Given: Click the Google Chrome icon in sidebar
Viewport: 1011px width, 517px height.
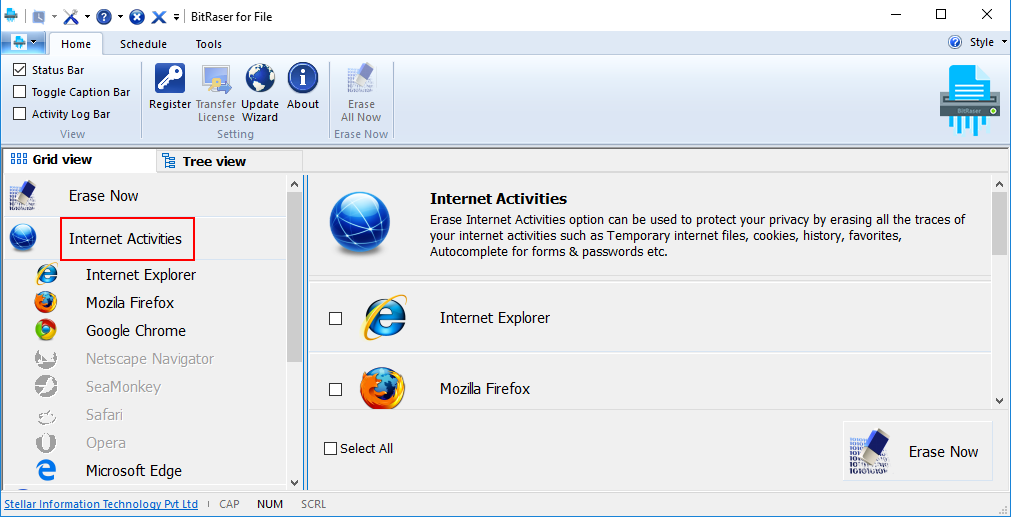Looking at the screenshot, I should pos(46,330).
